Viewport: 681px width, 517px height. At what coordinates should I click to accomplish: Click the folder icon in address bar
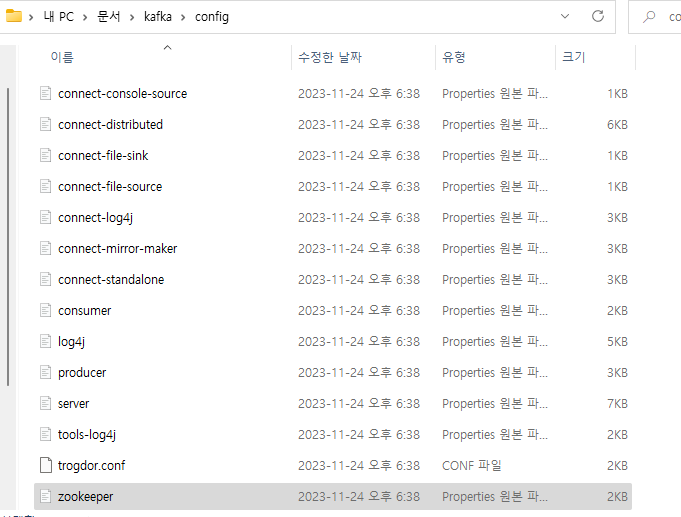click(x=14, y=16)
